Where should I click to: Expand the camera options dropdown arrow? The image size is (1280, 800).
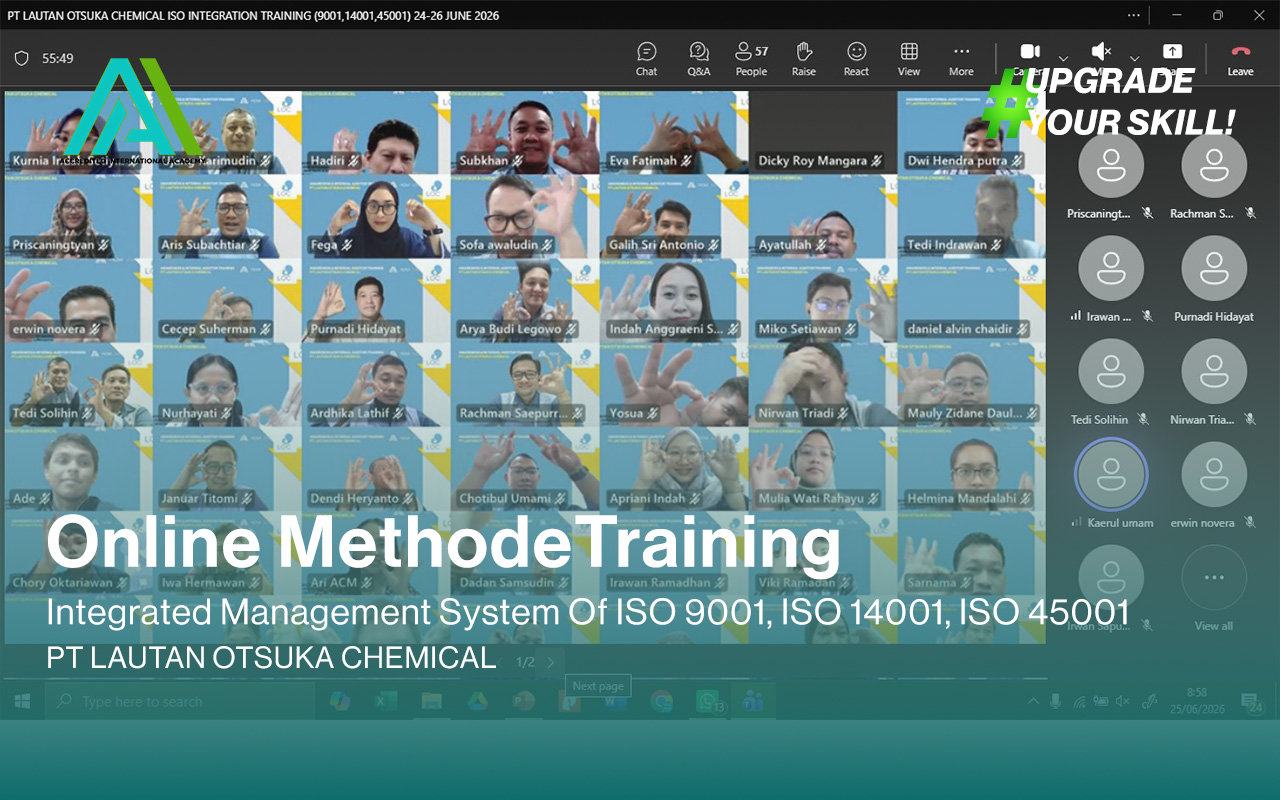point(1063,58)
